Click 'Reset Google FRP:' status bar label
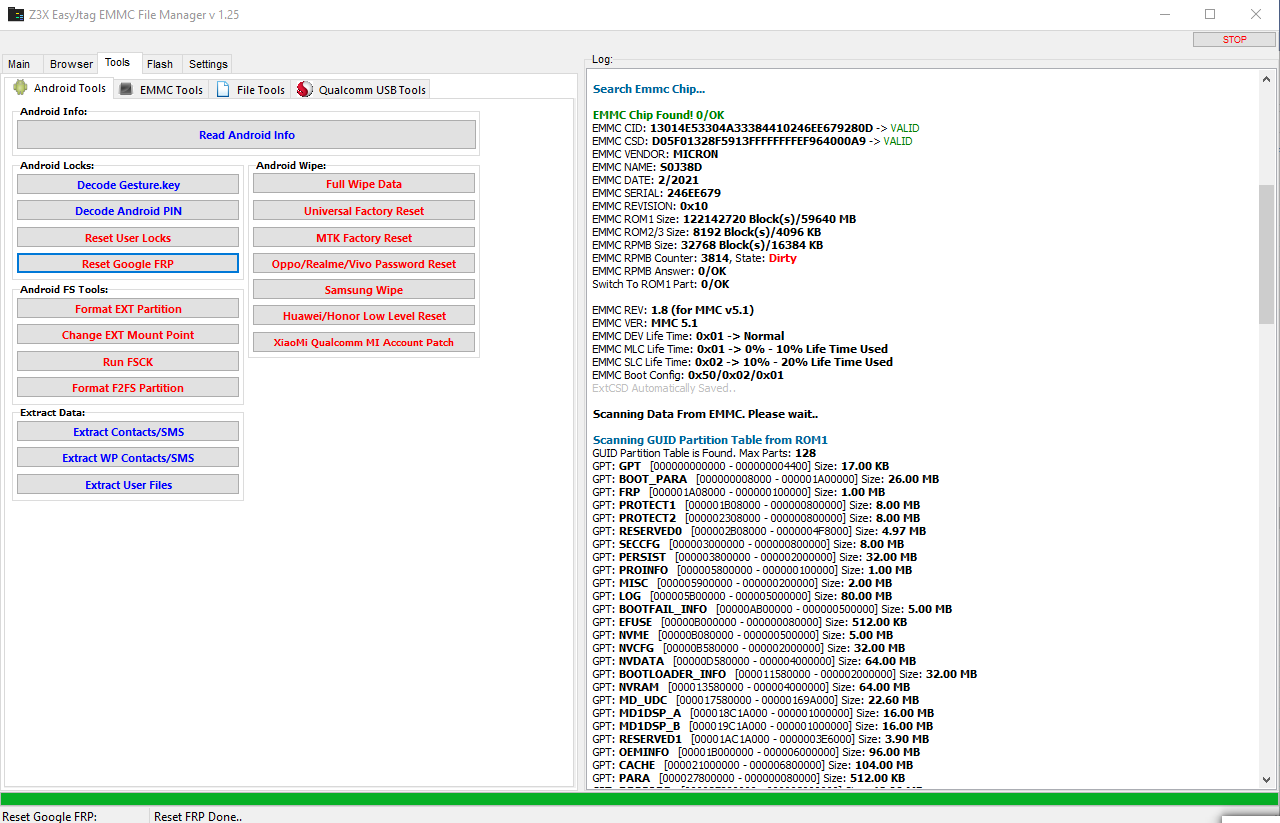Screen dimensions: 1280x823 coord(49,817)
